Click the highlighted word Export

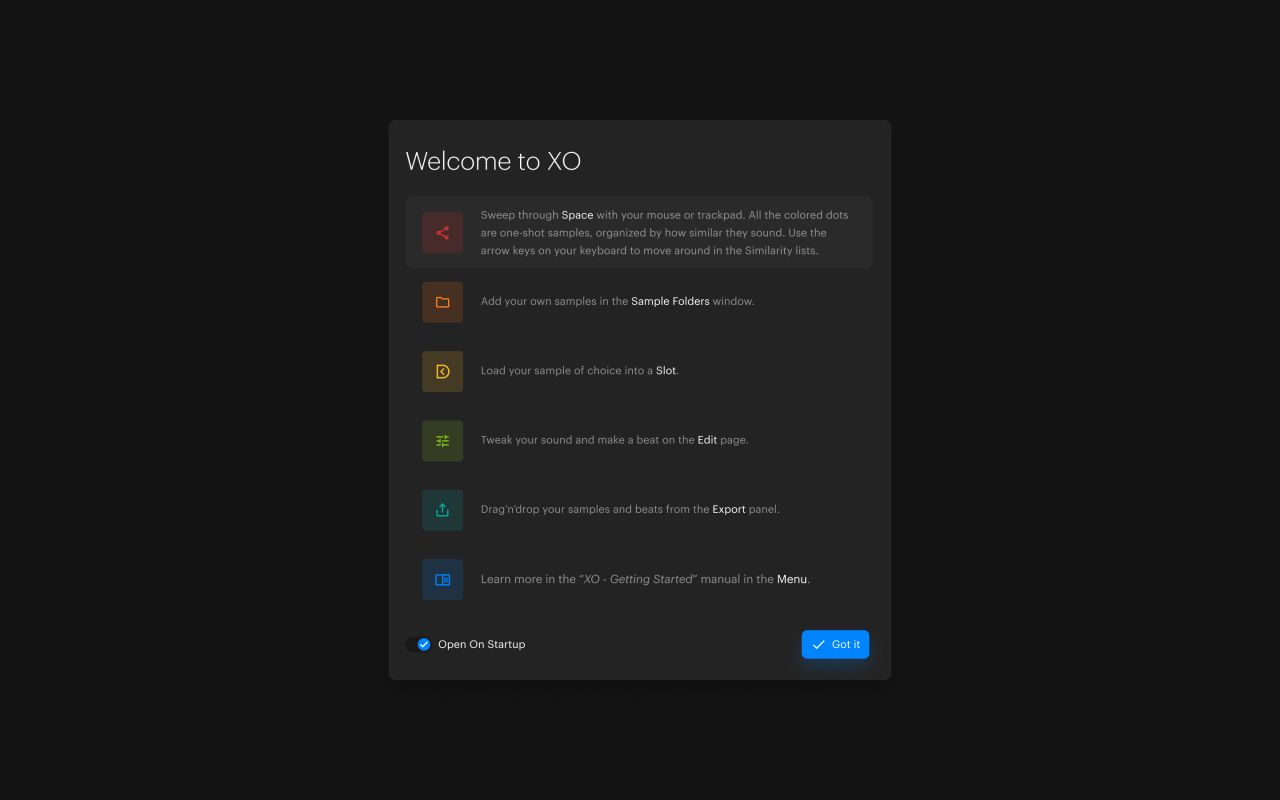[x=728, y=509]
